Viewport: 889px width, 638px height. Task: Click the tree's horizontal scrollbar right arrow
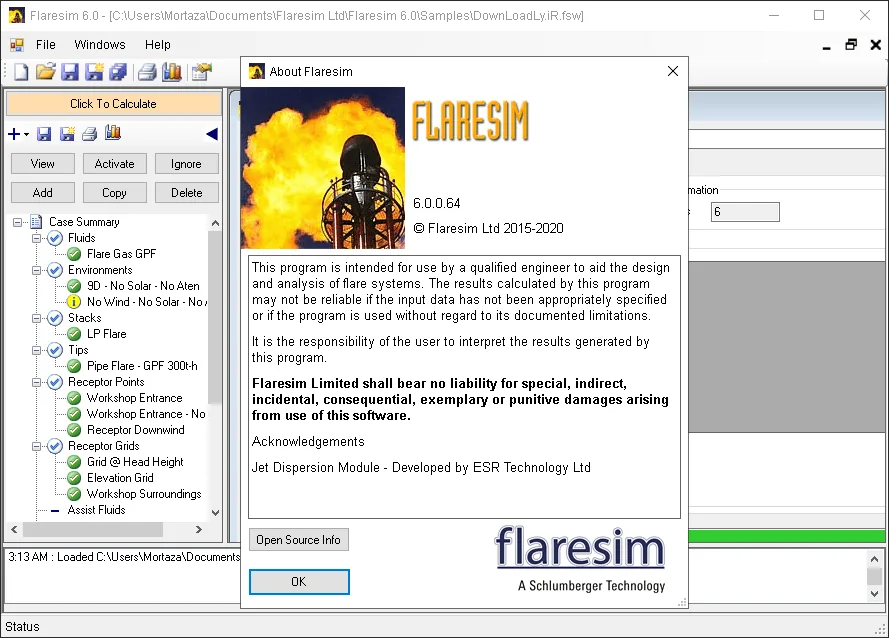pyautogui.click(x=198, y=530)
